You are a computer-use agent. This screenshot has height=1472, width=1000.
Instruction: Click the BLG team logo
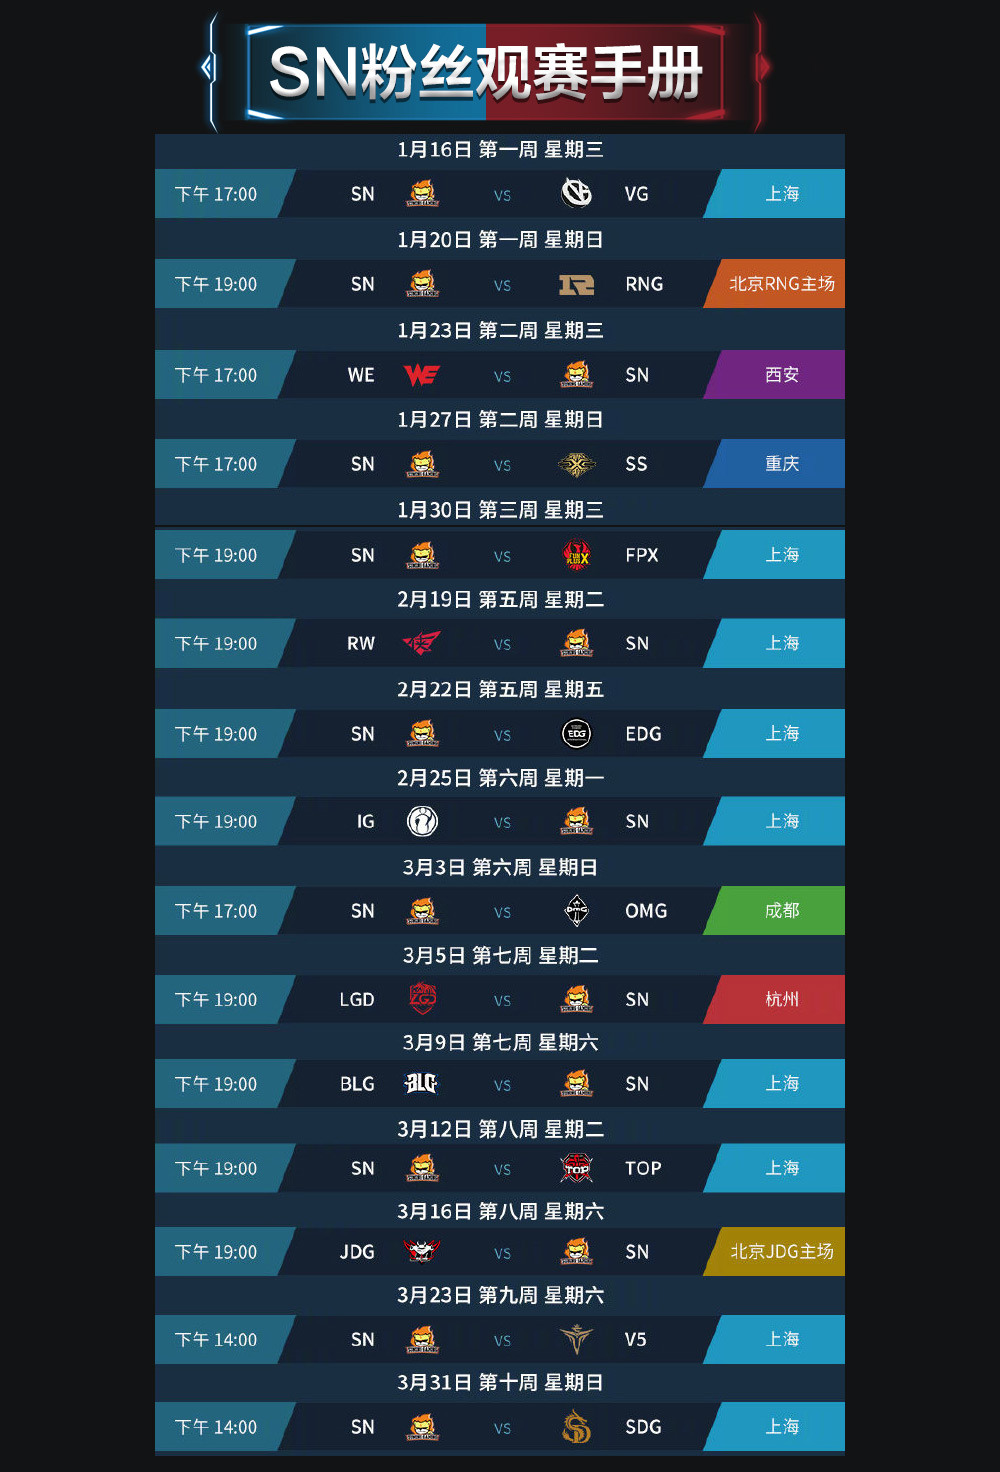pyautogui.click(x=422, y=1084)
